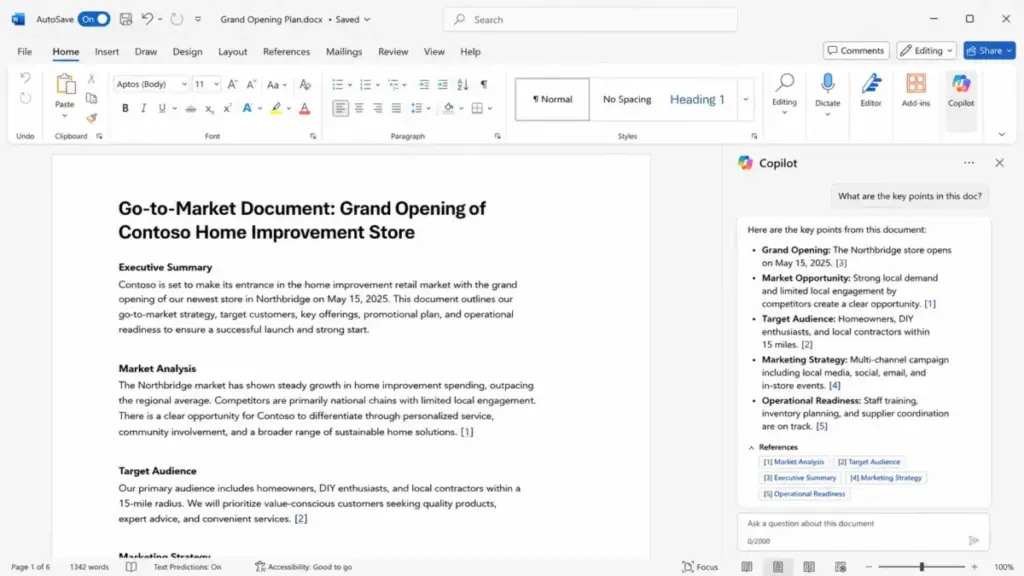The height and width of the screenshot is (576, 1024).
Task: Expand the bullets list dropdown
Action: click(350, 85)
